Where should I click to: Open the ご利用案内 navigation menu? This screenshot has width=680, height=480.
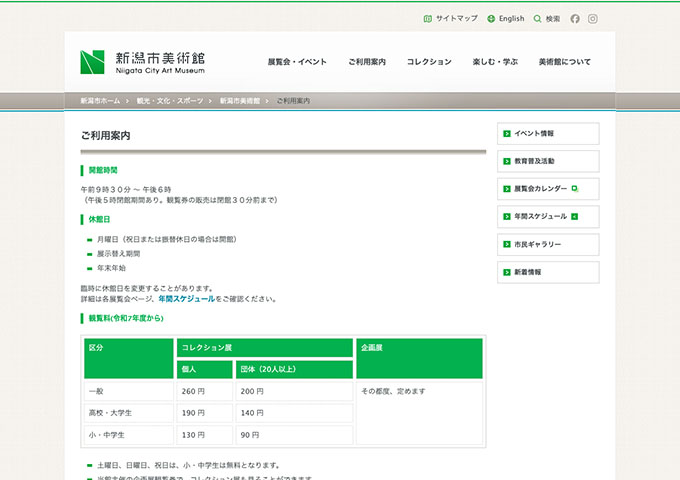click(x=367, y=62)
